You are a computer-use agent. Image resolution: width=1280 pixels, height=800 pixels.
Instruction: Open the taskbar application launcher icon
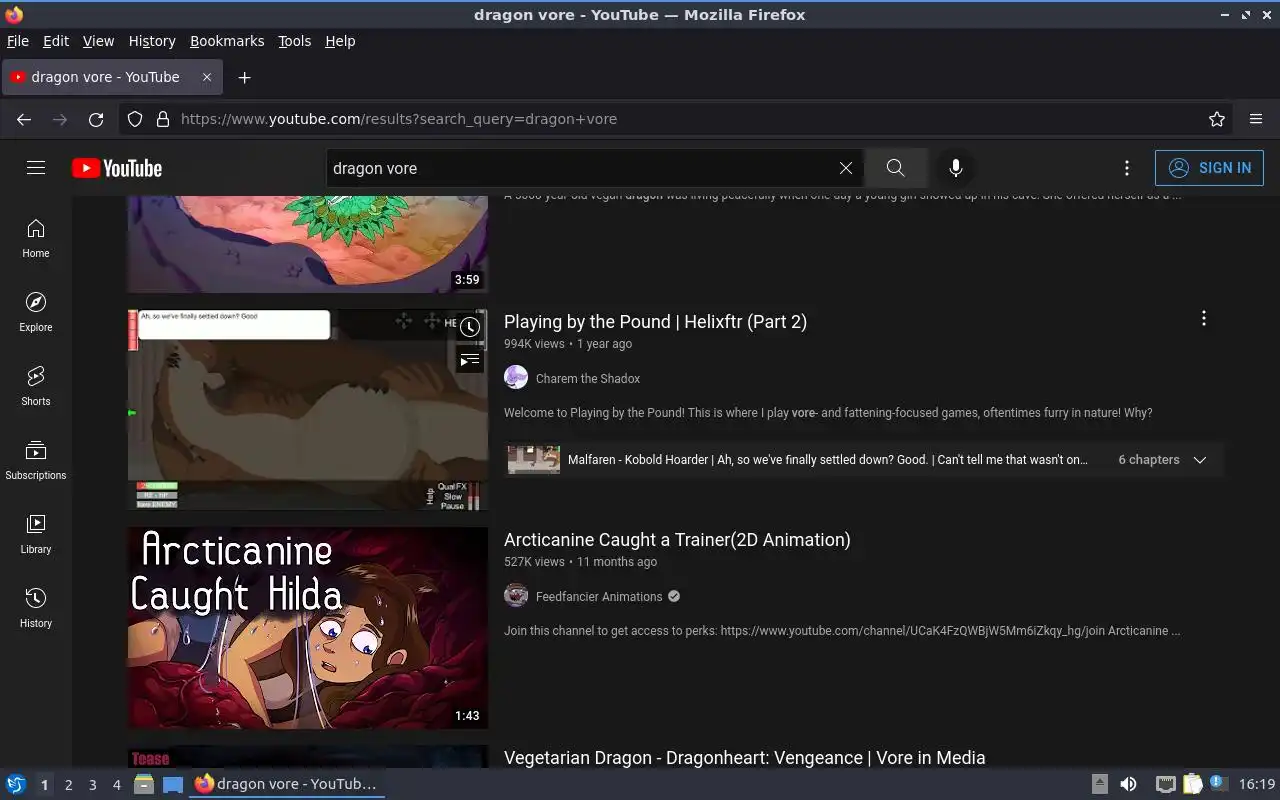point(15,784)
